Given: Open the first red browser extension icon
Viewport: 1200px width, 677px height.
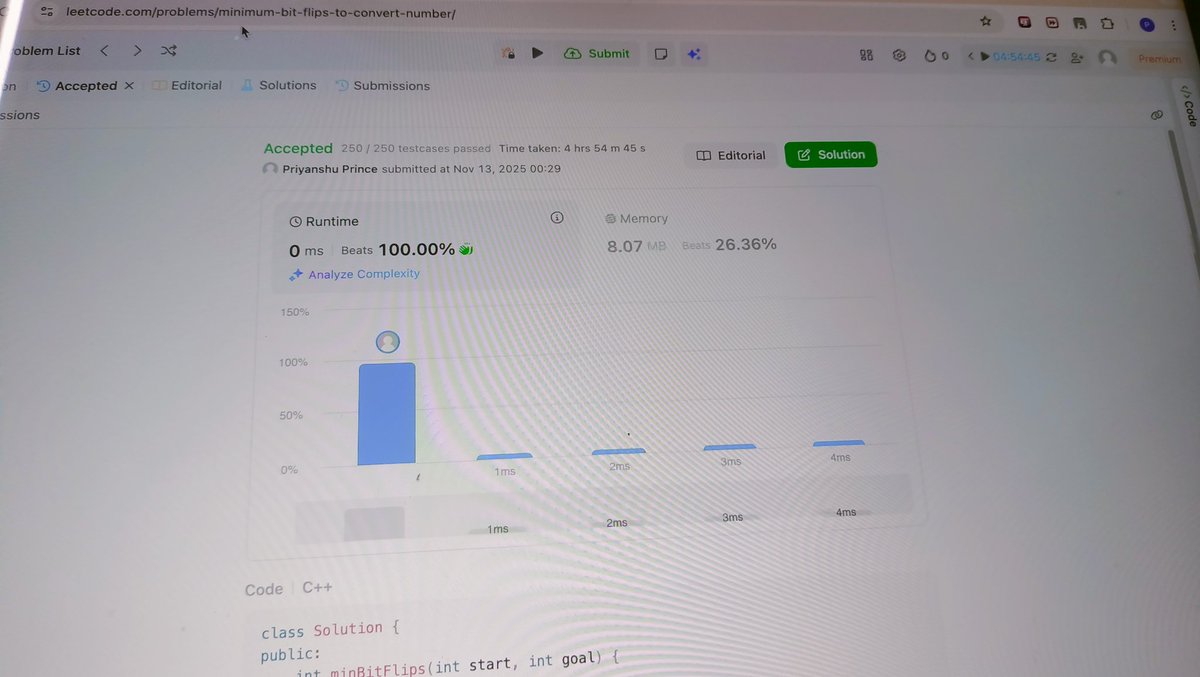Looking at the screenshot, I should tap(1025, 21).
